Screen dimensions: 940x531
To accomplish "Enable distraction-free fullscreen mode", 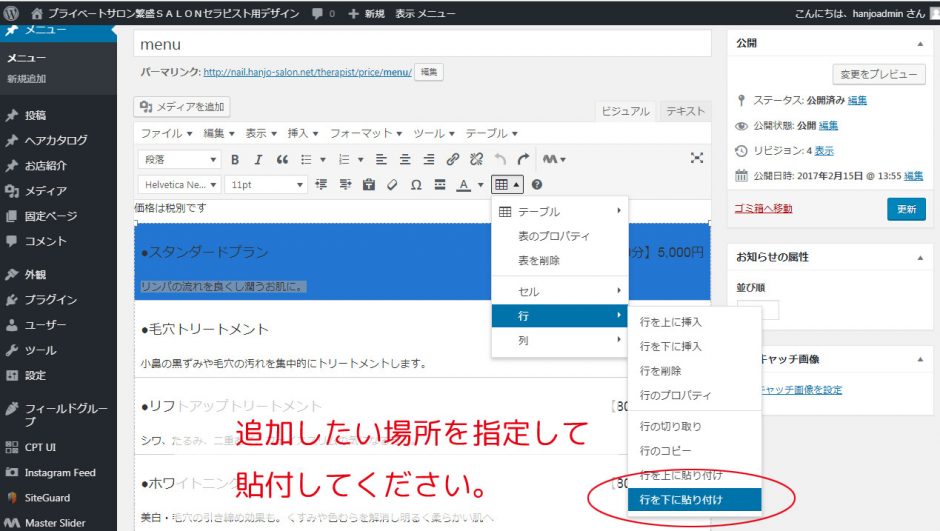I will [x=697, y=158].
